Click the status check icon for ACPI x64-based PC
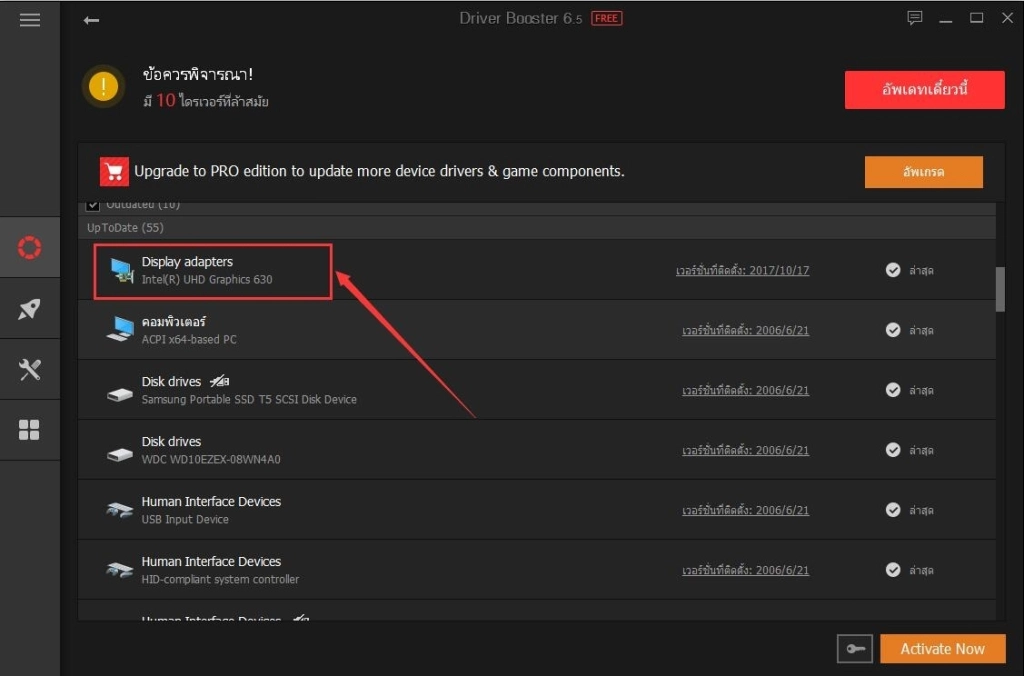 point(893,330)
